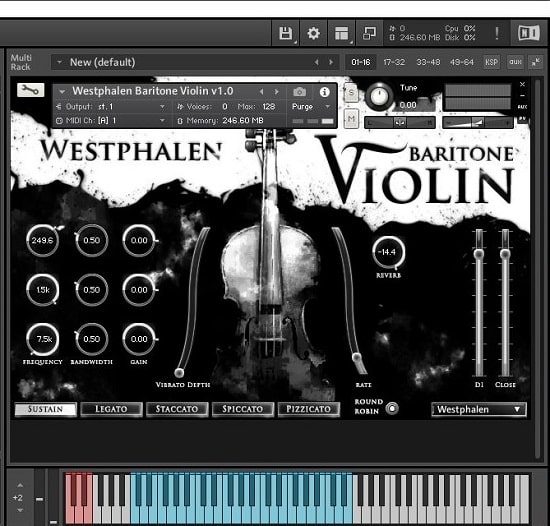Image resolution: width=550 pixels, height=526 pixels.
Task: Shift keyboard octave down arrow
Action: [20, 510]
